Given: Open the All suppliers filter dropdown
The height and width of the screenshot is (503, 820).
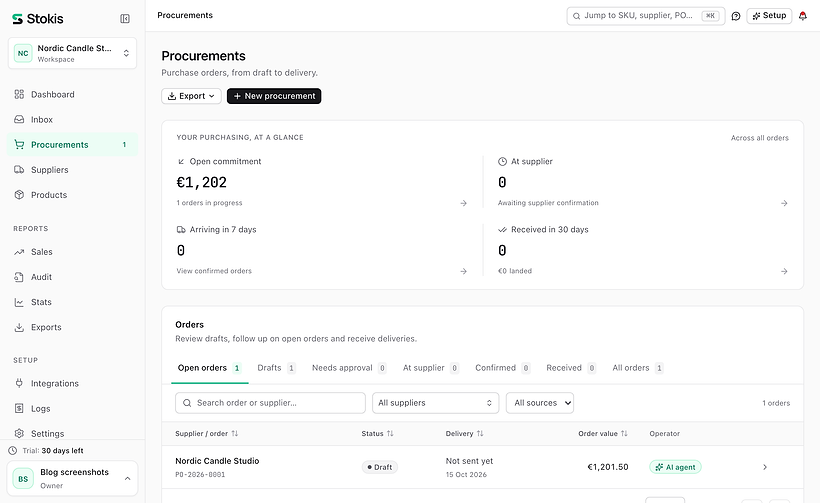Looking at the screenshot, I should (x=436, y=403).
